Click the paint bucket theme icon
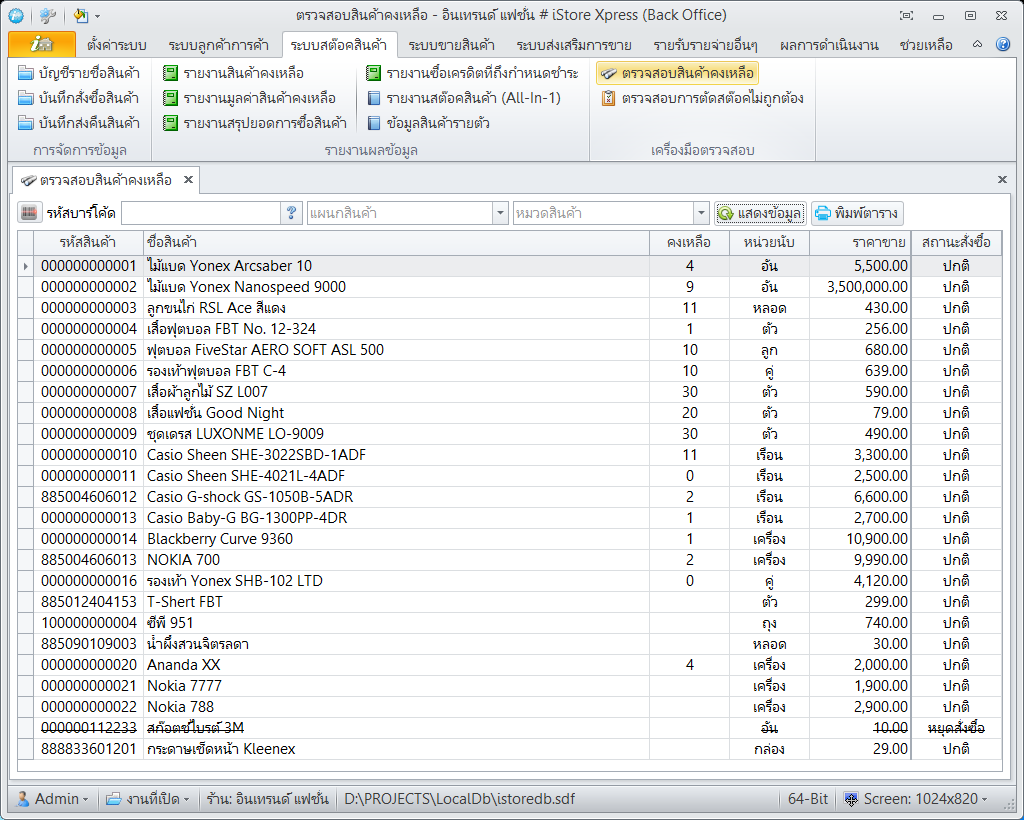 80,16
